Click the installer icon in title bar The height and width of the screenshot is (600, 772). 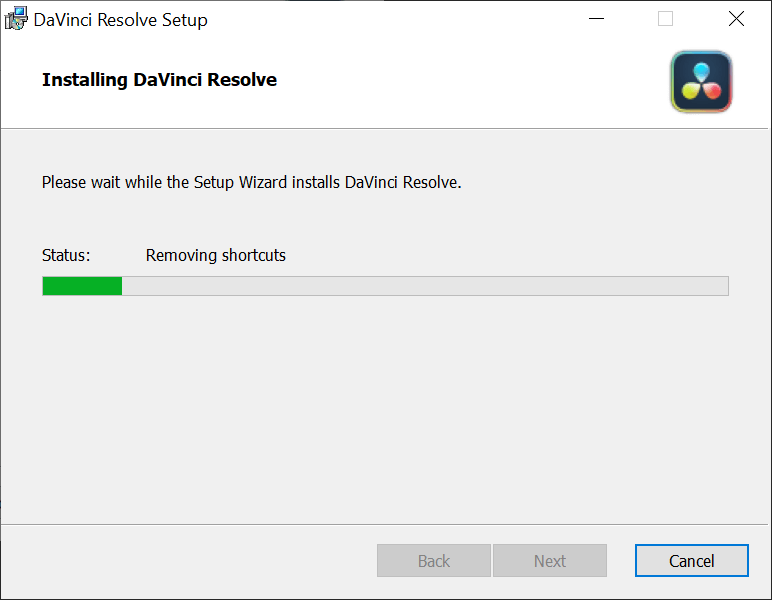point(16,19)
